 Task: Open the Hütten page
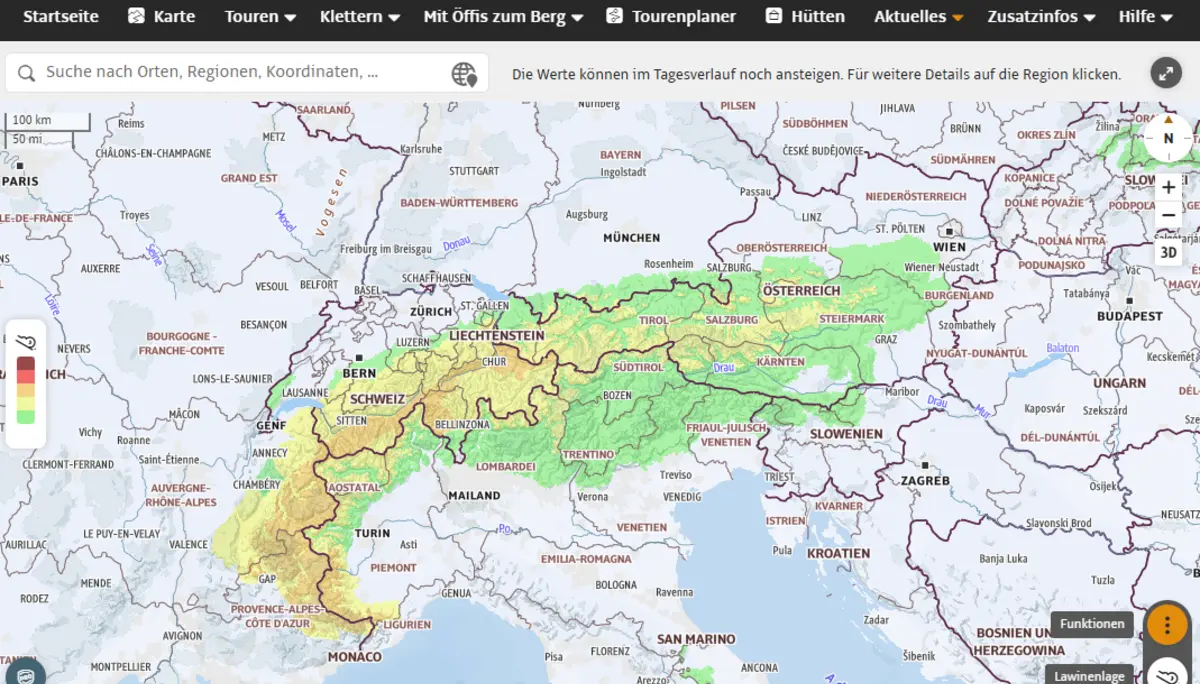pos(805,17)
